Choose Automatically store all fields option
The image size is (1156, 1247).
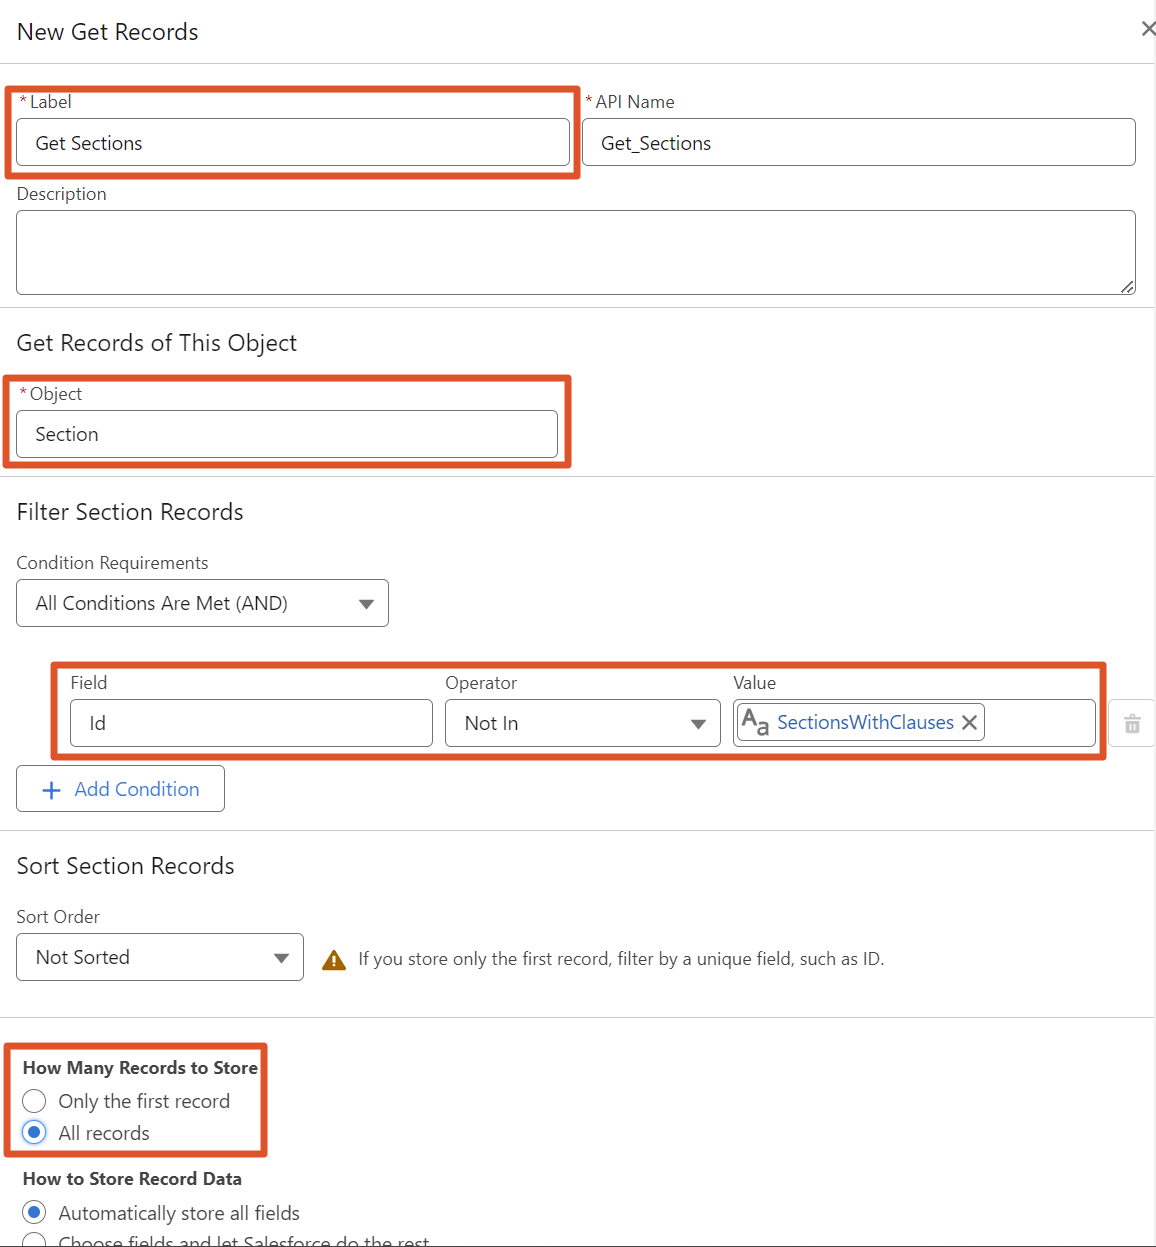click(x=34, y=1213)
